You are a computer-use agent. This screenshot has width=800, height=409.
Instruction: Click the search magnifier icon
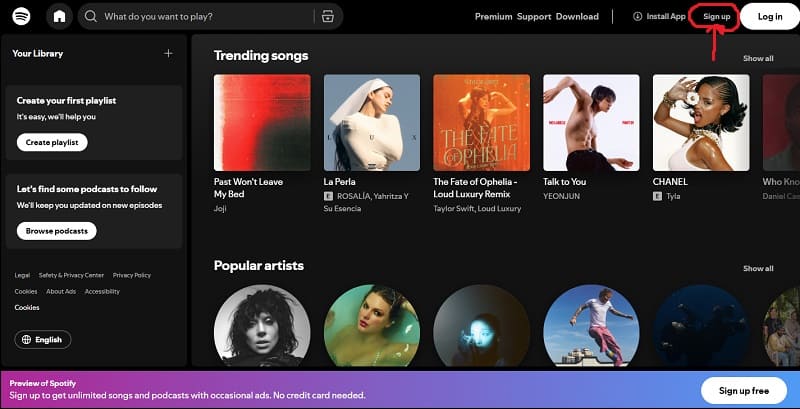pos(91,17)
